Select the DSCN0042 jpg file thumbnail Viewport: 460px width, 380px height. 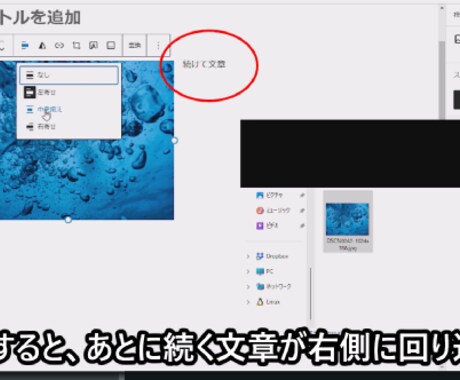348,222
